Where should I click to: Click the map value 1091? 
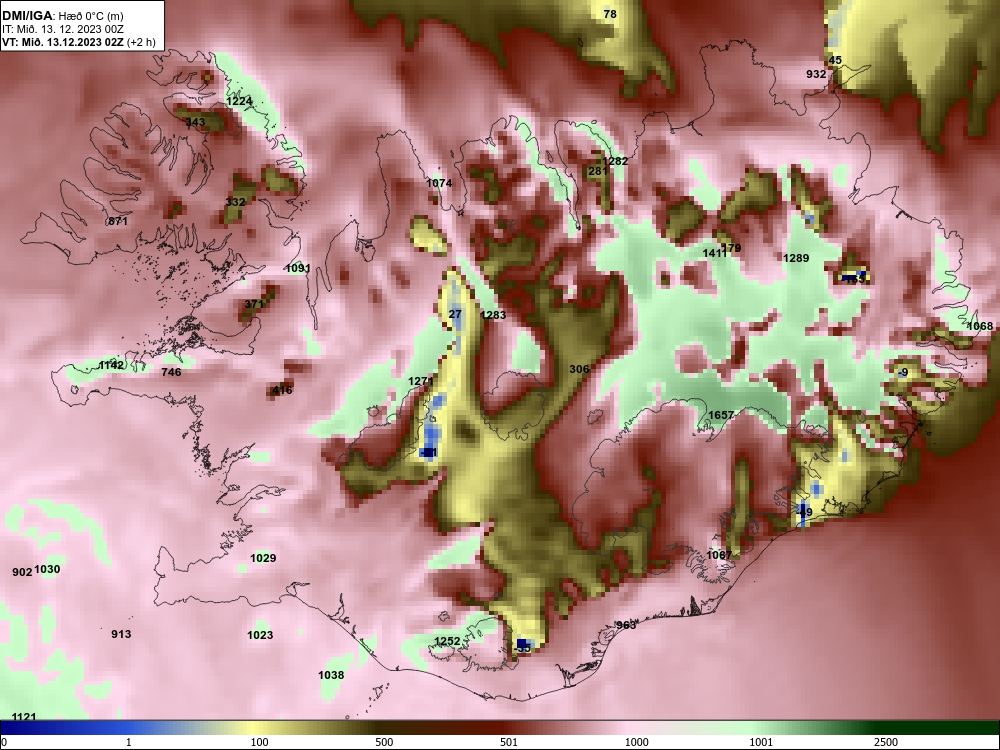click(298, 268)
